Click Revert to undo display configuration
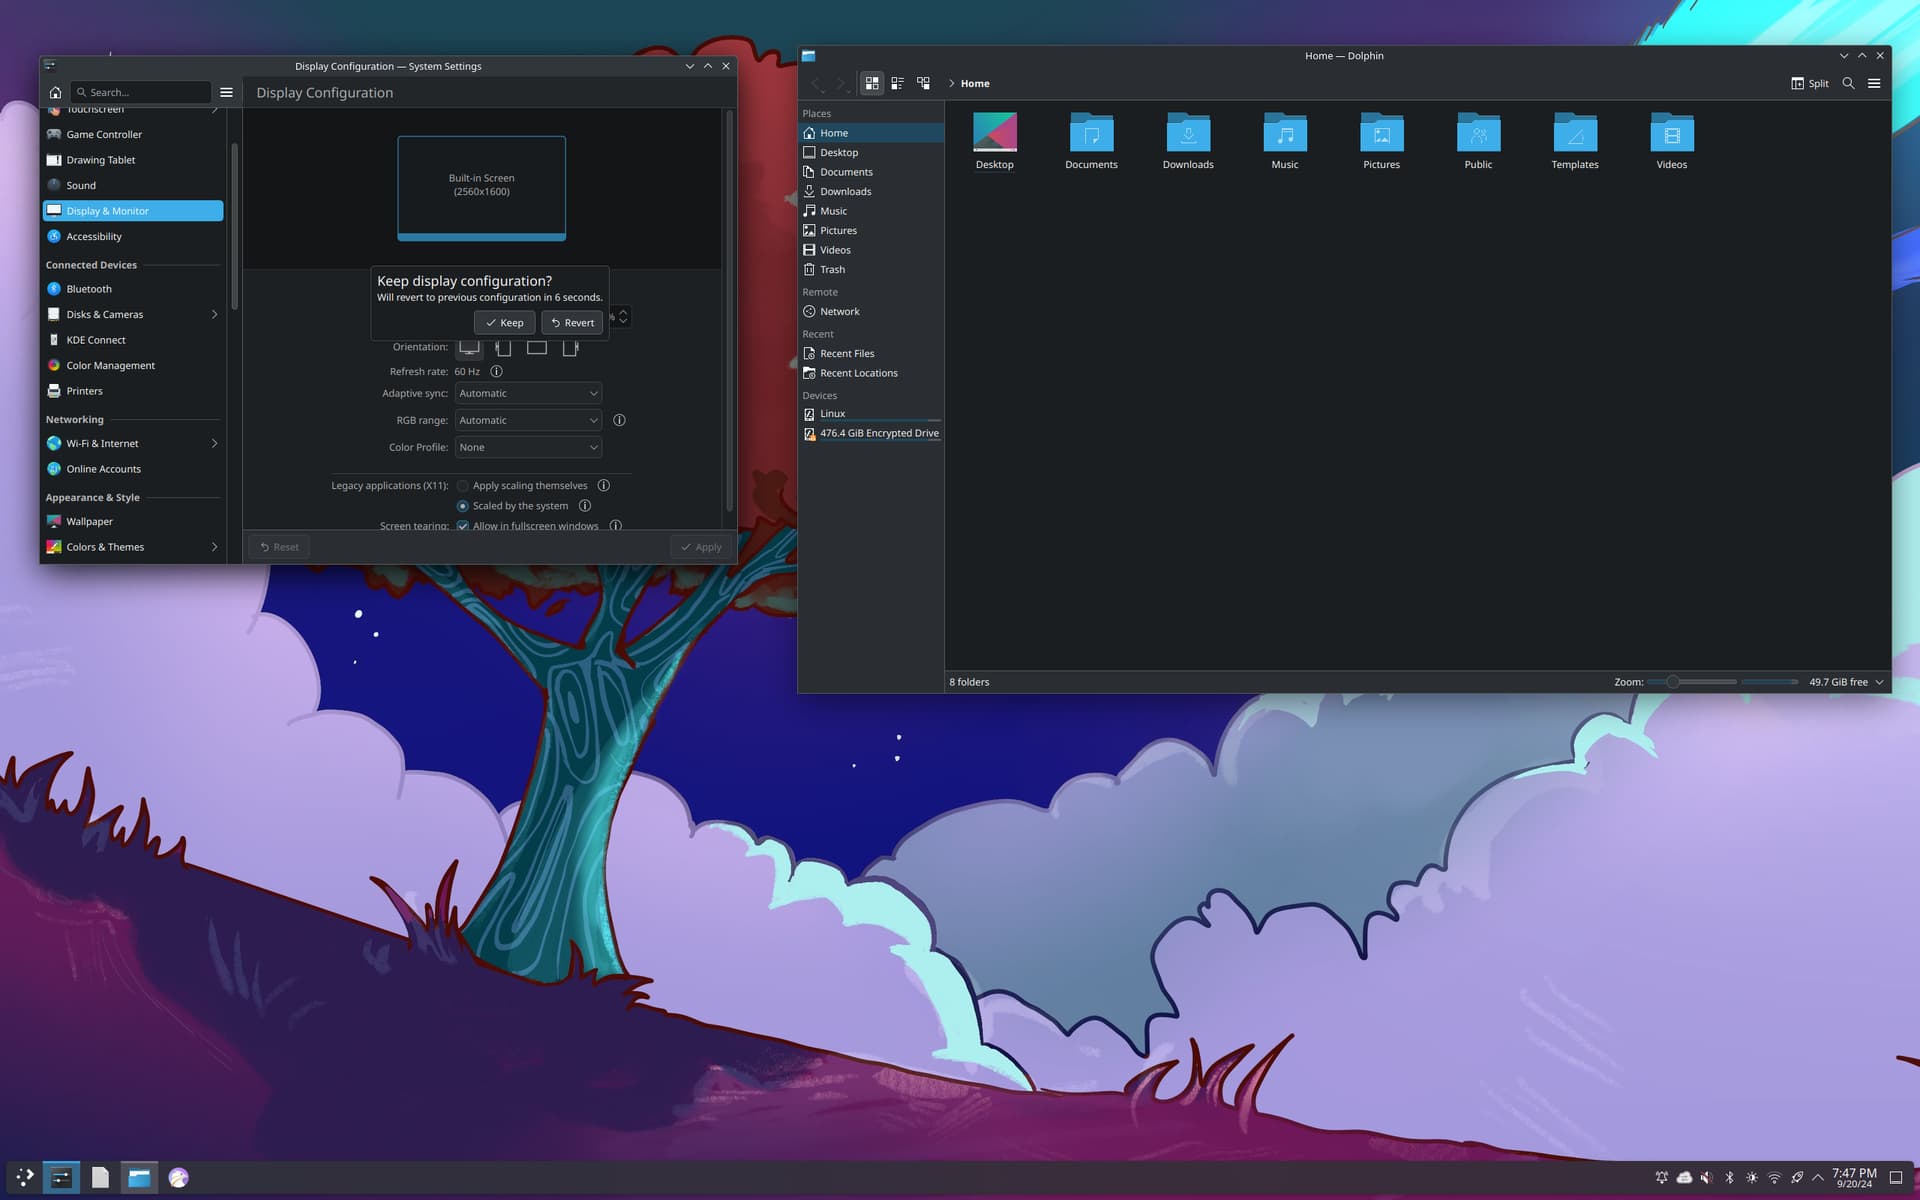1920x1200 pixels. 572,322
